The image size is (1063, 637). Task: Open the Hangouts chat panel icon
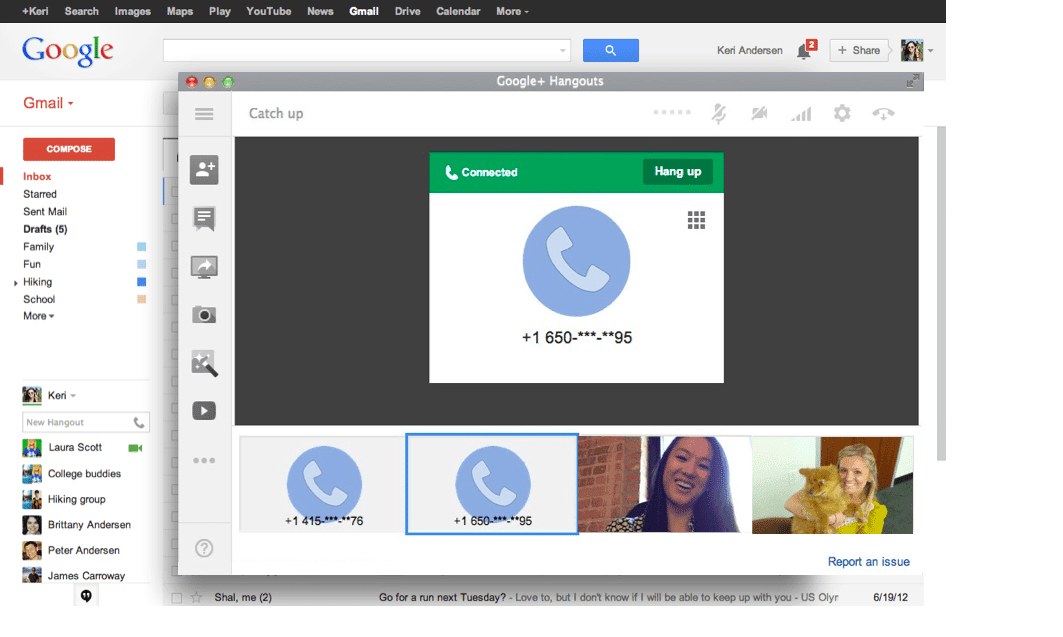204,219
